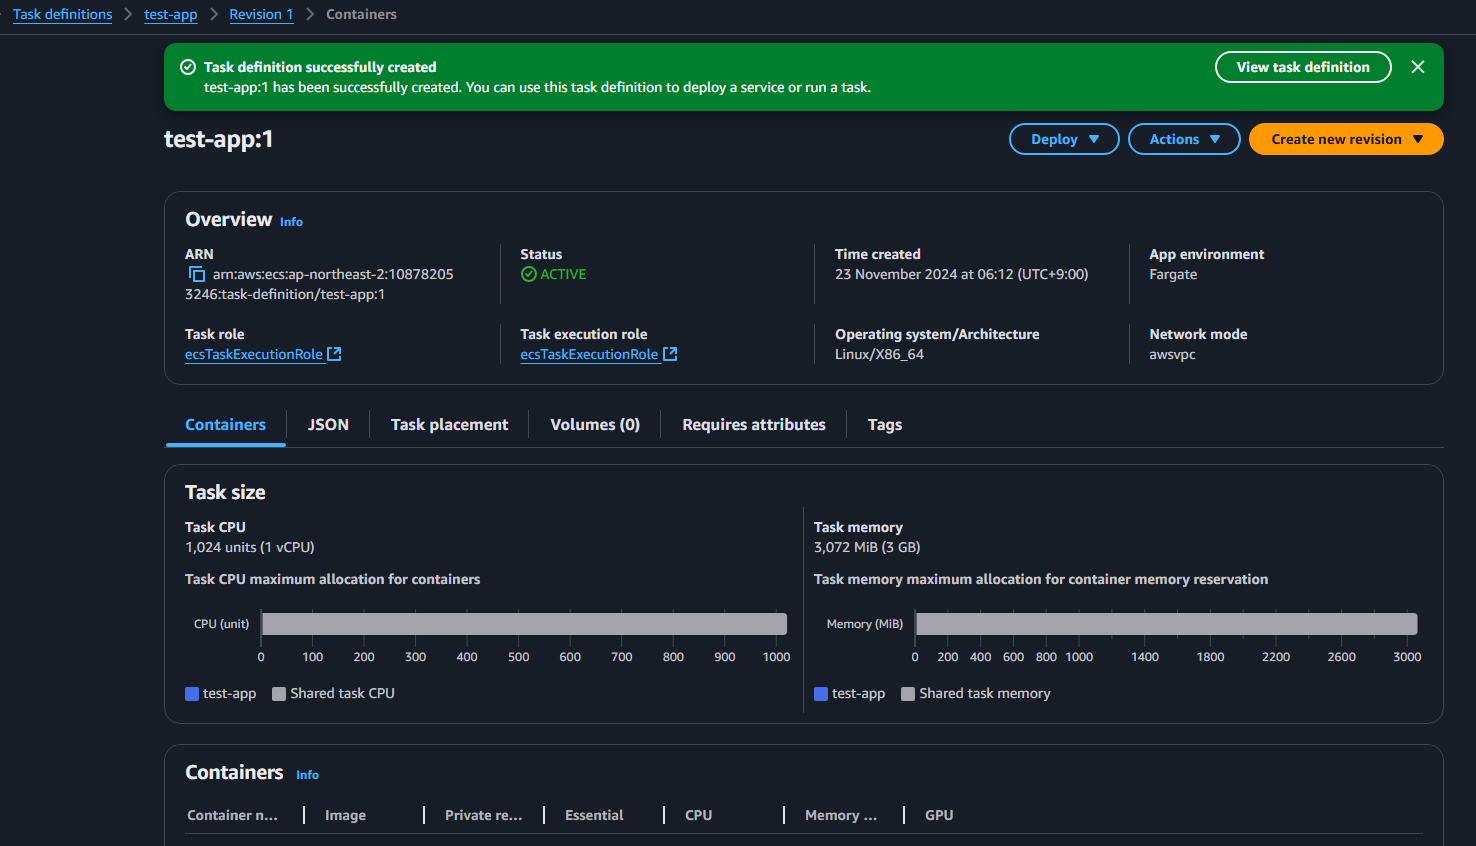Select the Containers tab
The width and height of the screenshot is (1476, 846).
coord(225,424)
